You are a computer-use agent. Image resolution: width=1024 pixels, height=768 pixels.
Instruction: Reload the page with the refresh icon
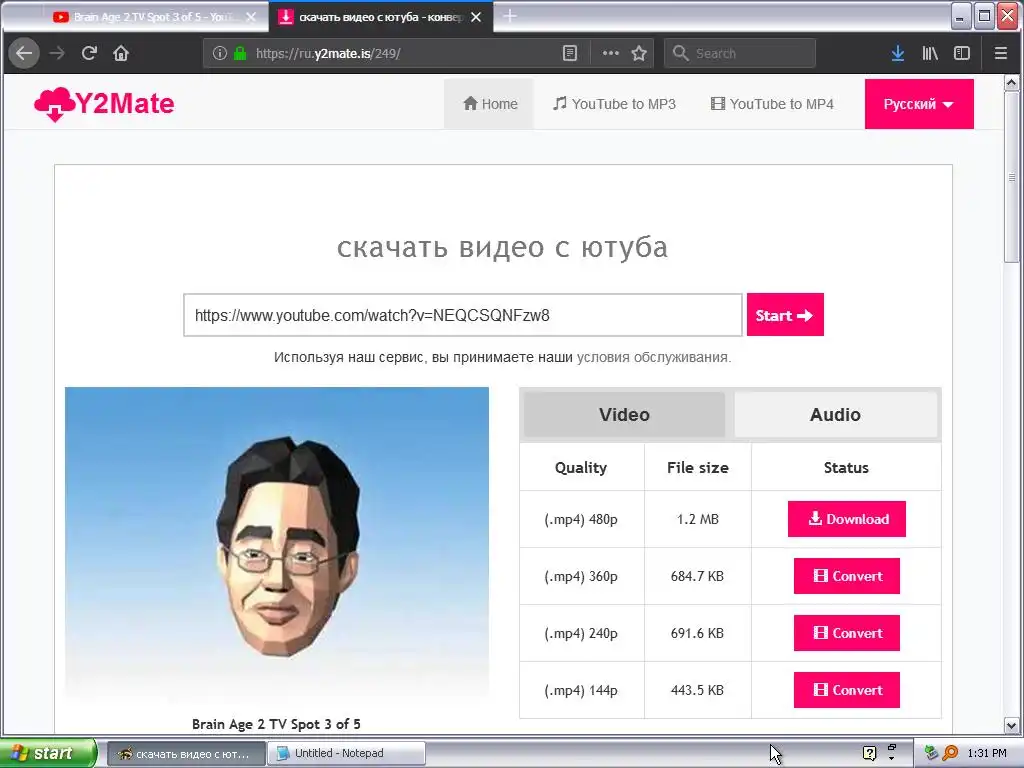coord(89,54)
